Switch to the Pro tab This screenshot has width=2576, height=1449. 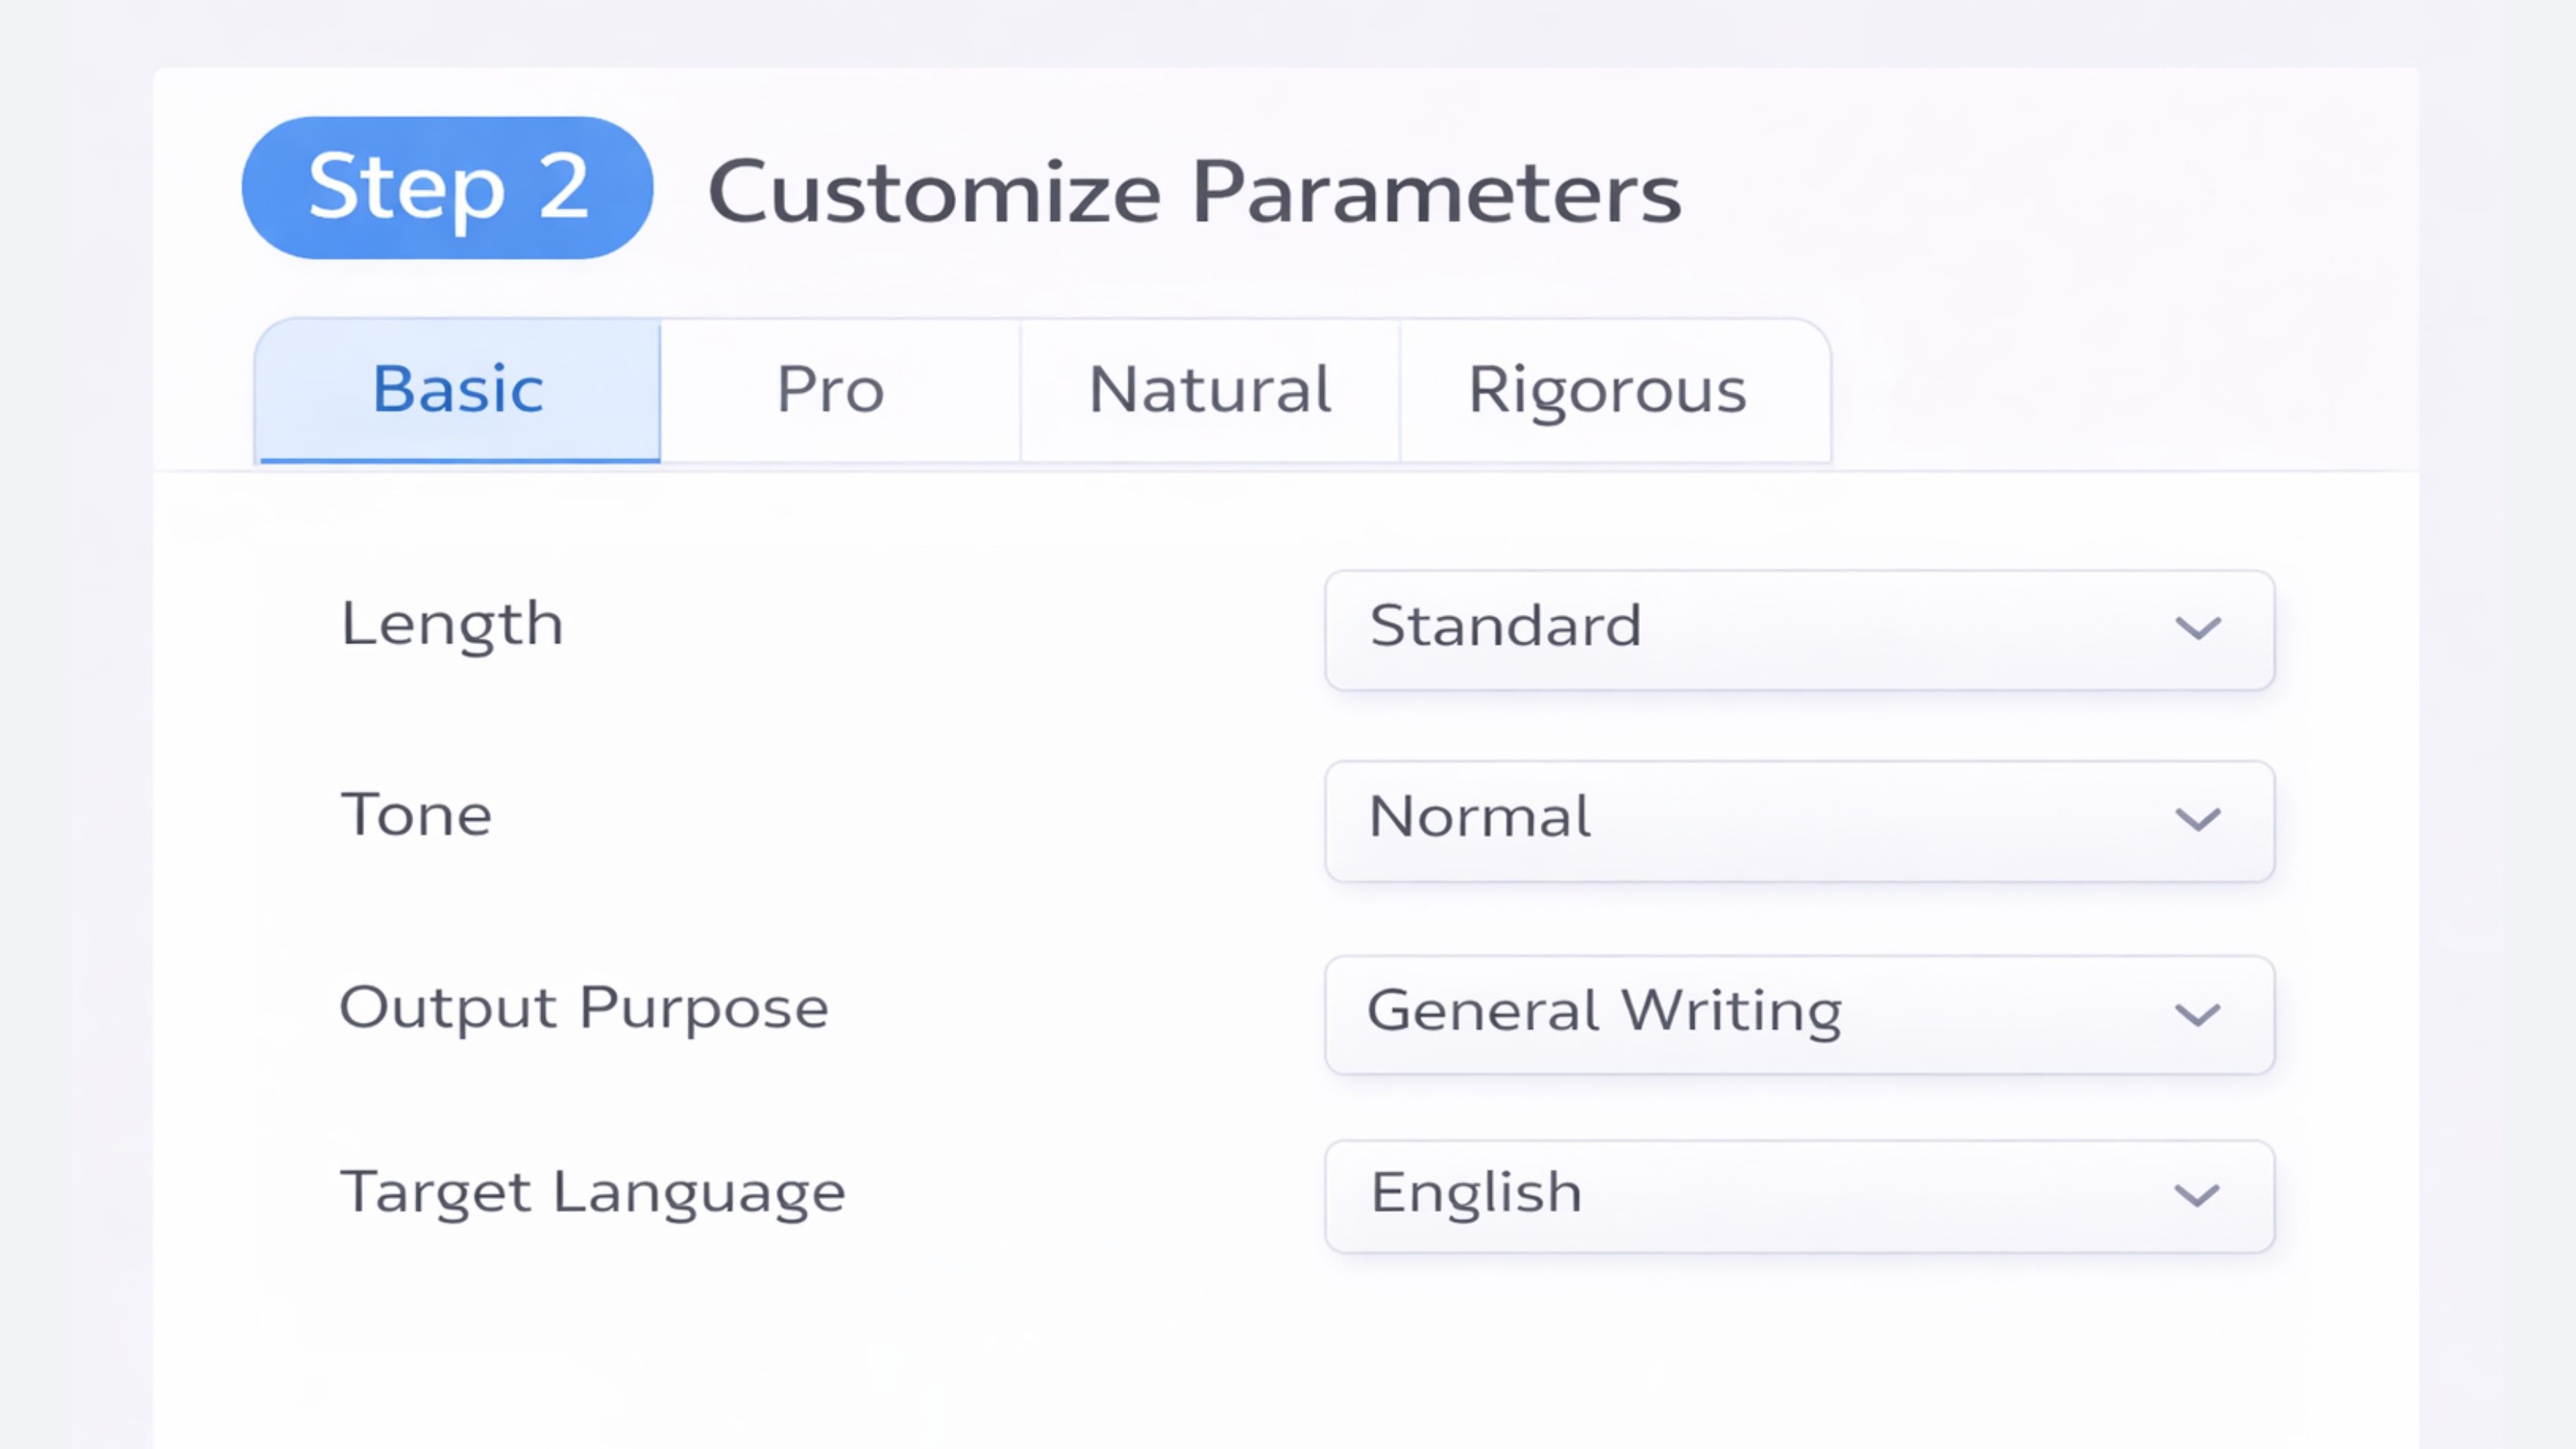[x=831, y=390]
